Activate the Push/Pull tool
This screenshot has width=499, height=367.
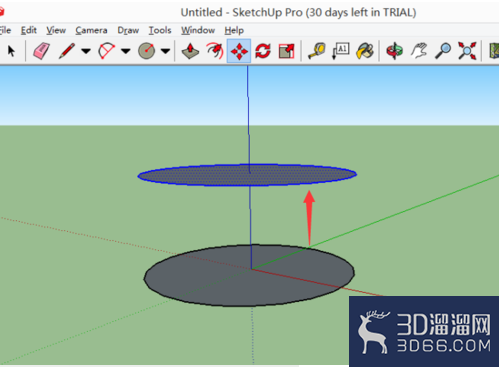tap(190, 51)
